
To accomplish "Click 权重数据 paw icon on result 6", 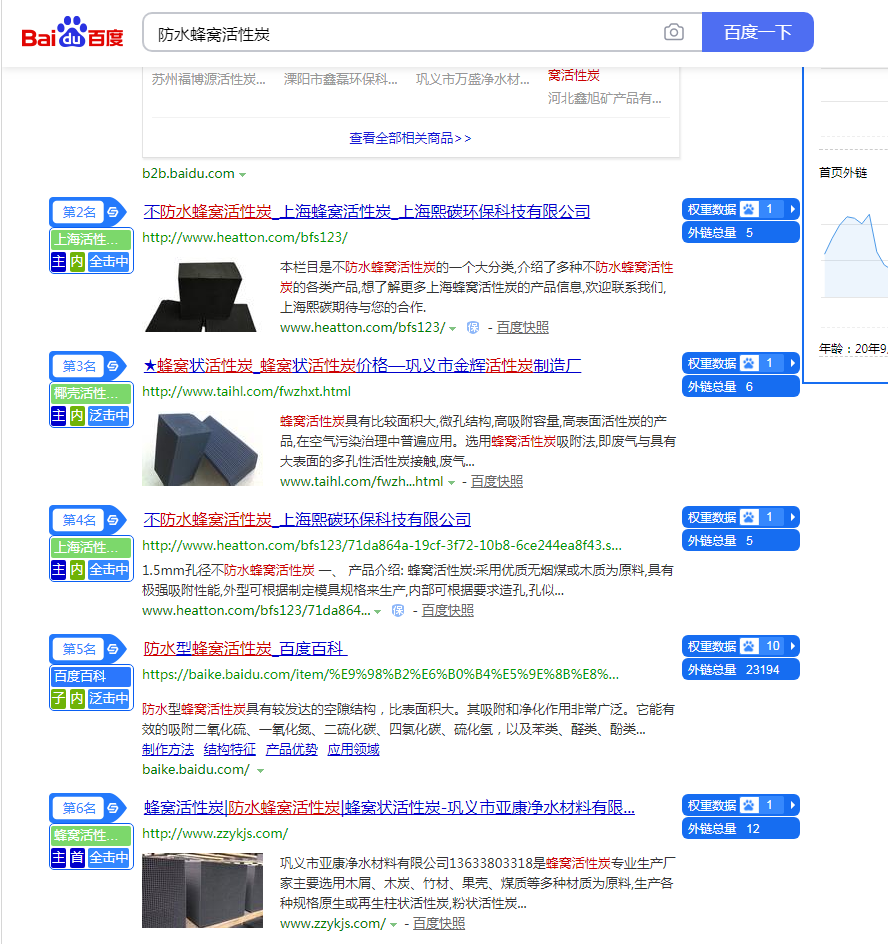I will point(749,806).
